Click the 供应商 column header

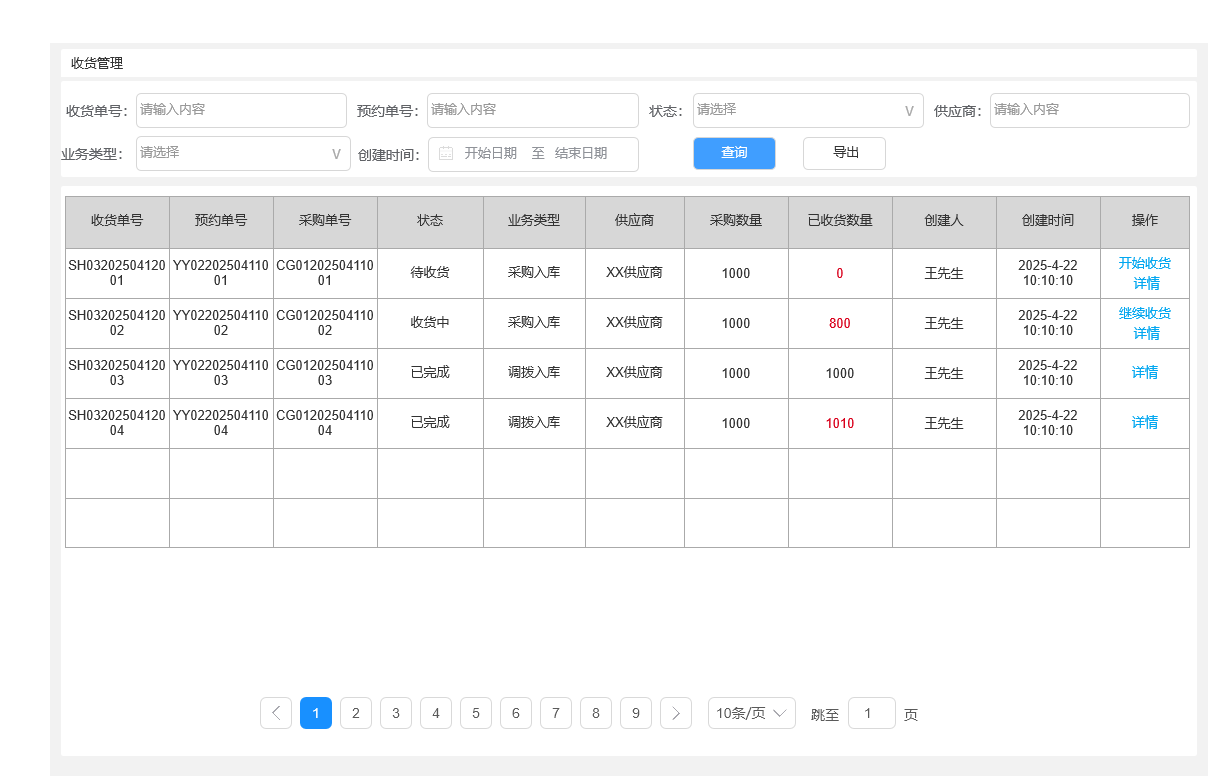[635, 221]
